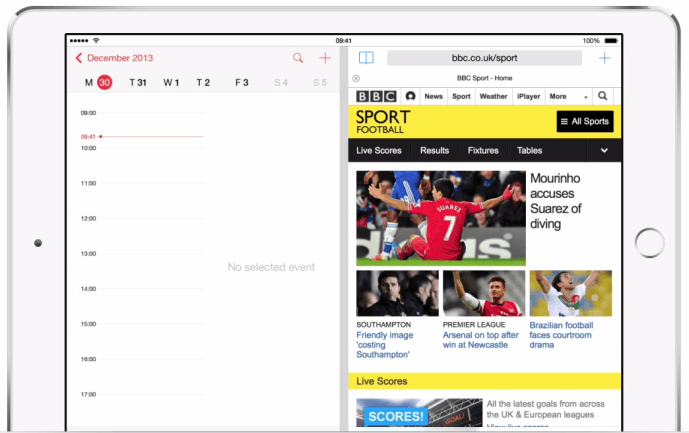
Task: Tap the Wi-Fi status bar icon
Action: click(96, 40)
